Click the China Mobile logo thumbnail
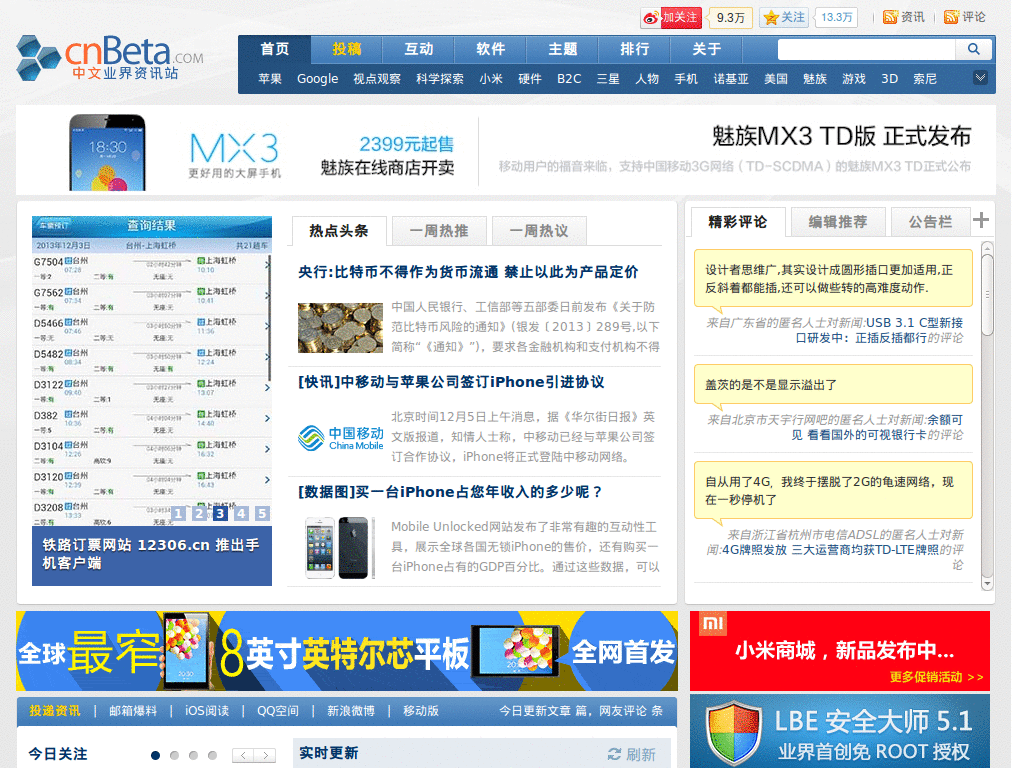The image size is (1024, 768). (341, 438)
